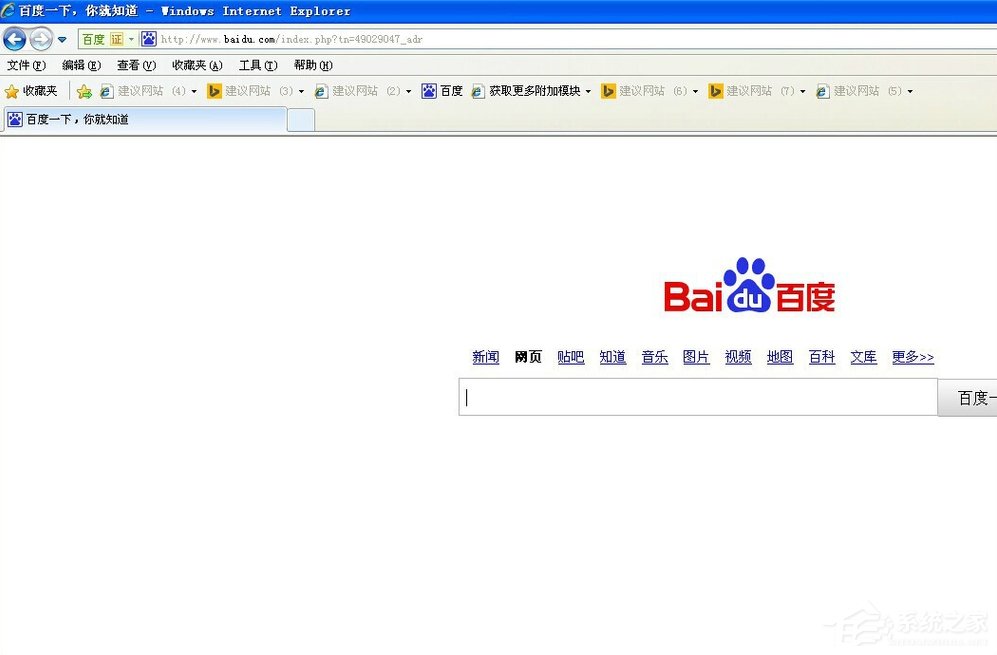
Task: Open the dropdown beside the 百度 证 badge
Action: [131, 39]
